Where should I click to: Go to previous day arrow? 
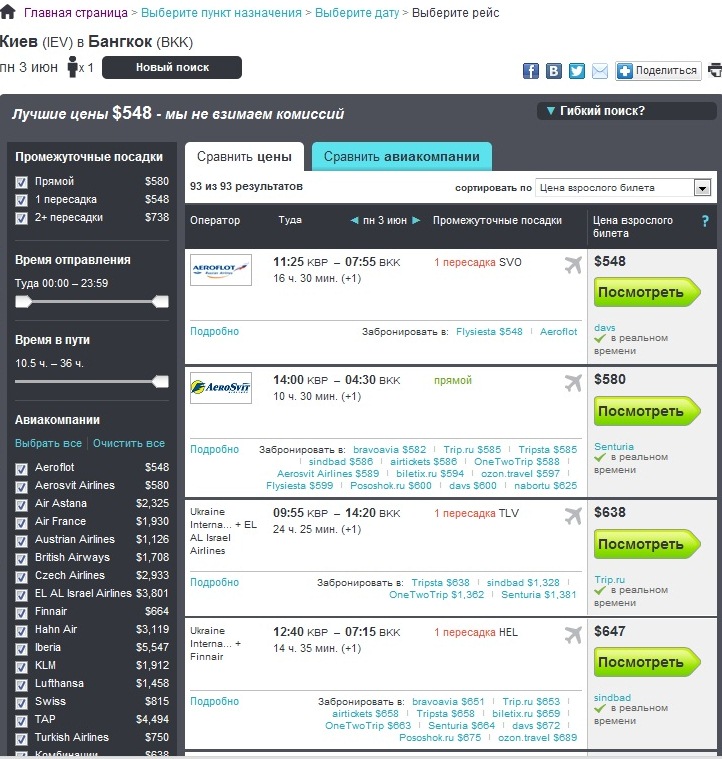[x=354, y=220]
